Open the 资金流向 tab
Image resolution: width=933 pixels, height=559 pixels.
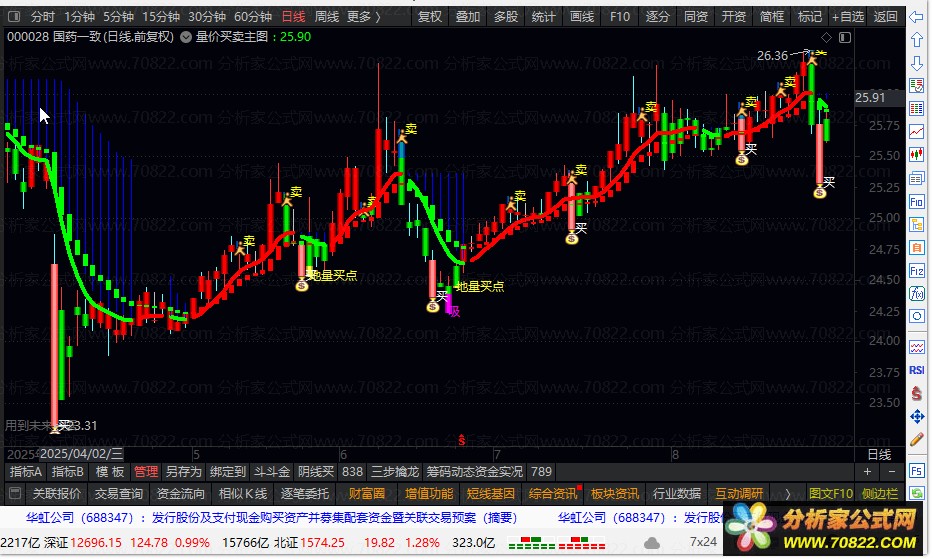[180, 494]
